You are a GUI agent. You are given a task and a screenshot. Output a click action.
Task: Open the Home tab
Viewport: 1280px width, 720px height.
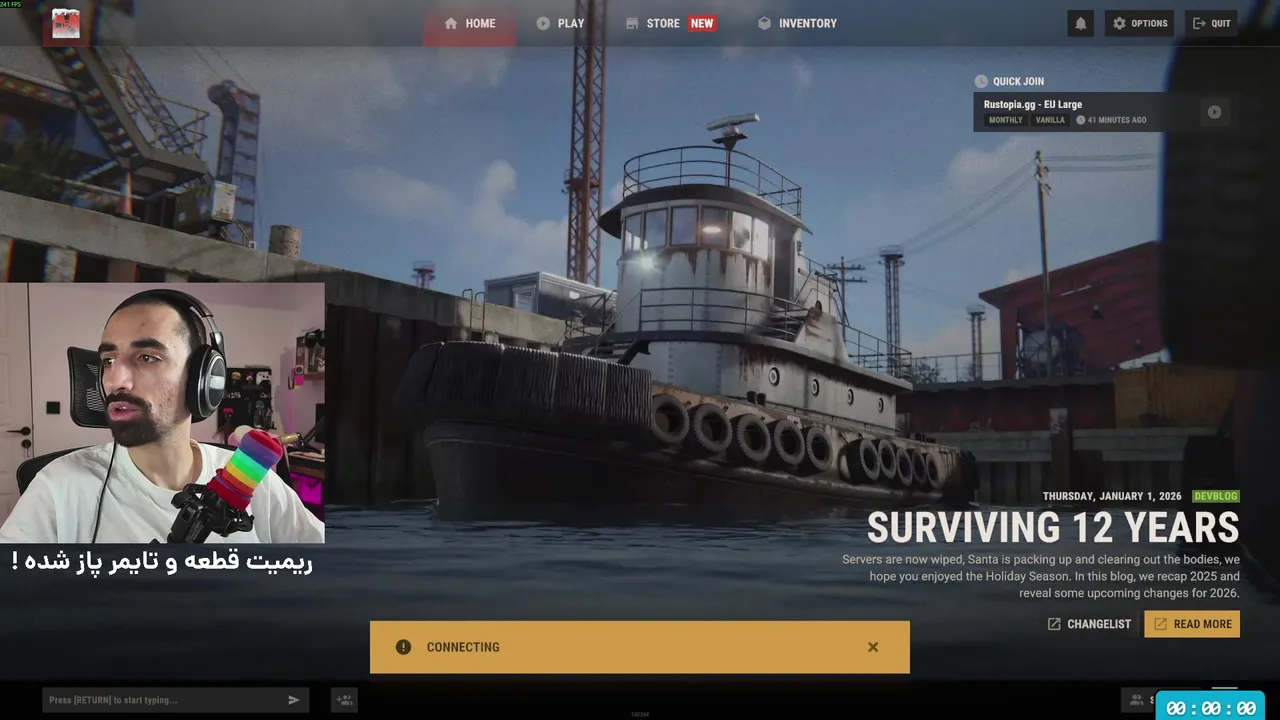point(469,23)
